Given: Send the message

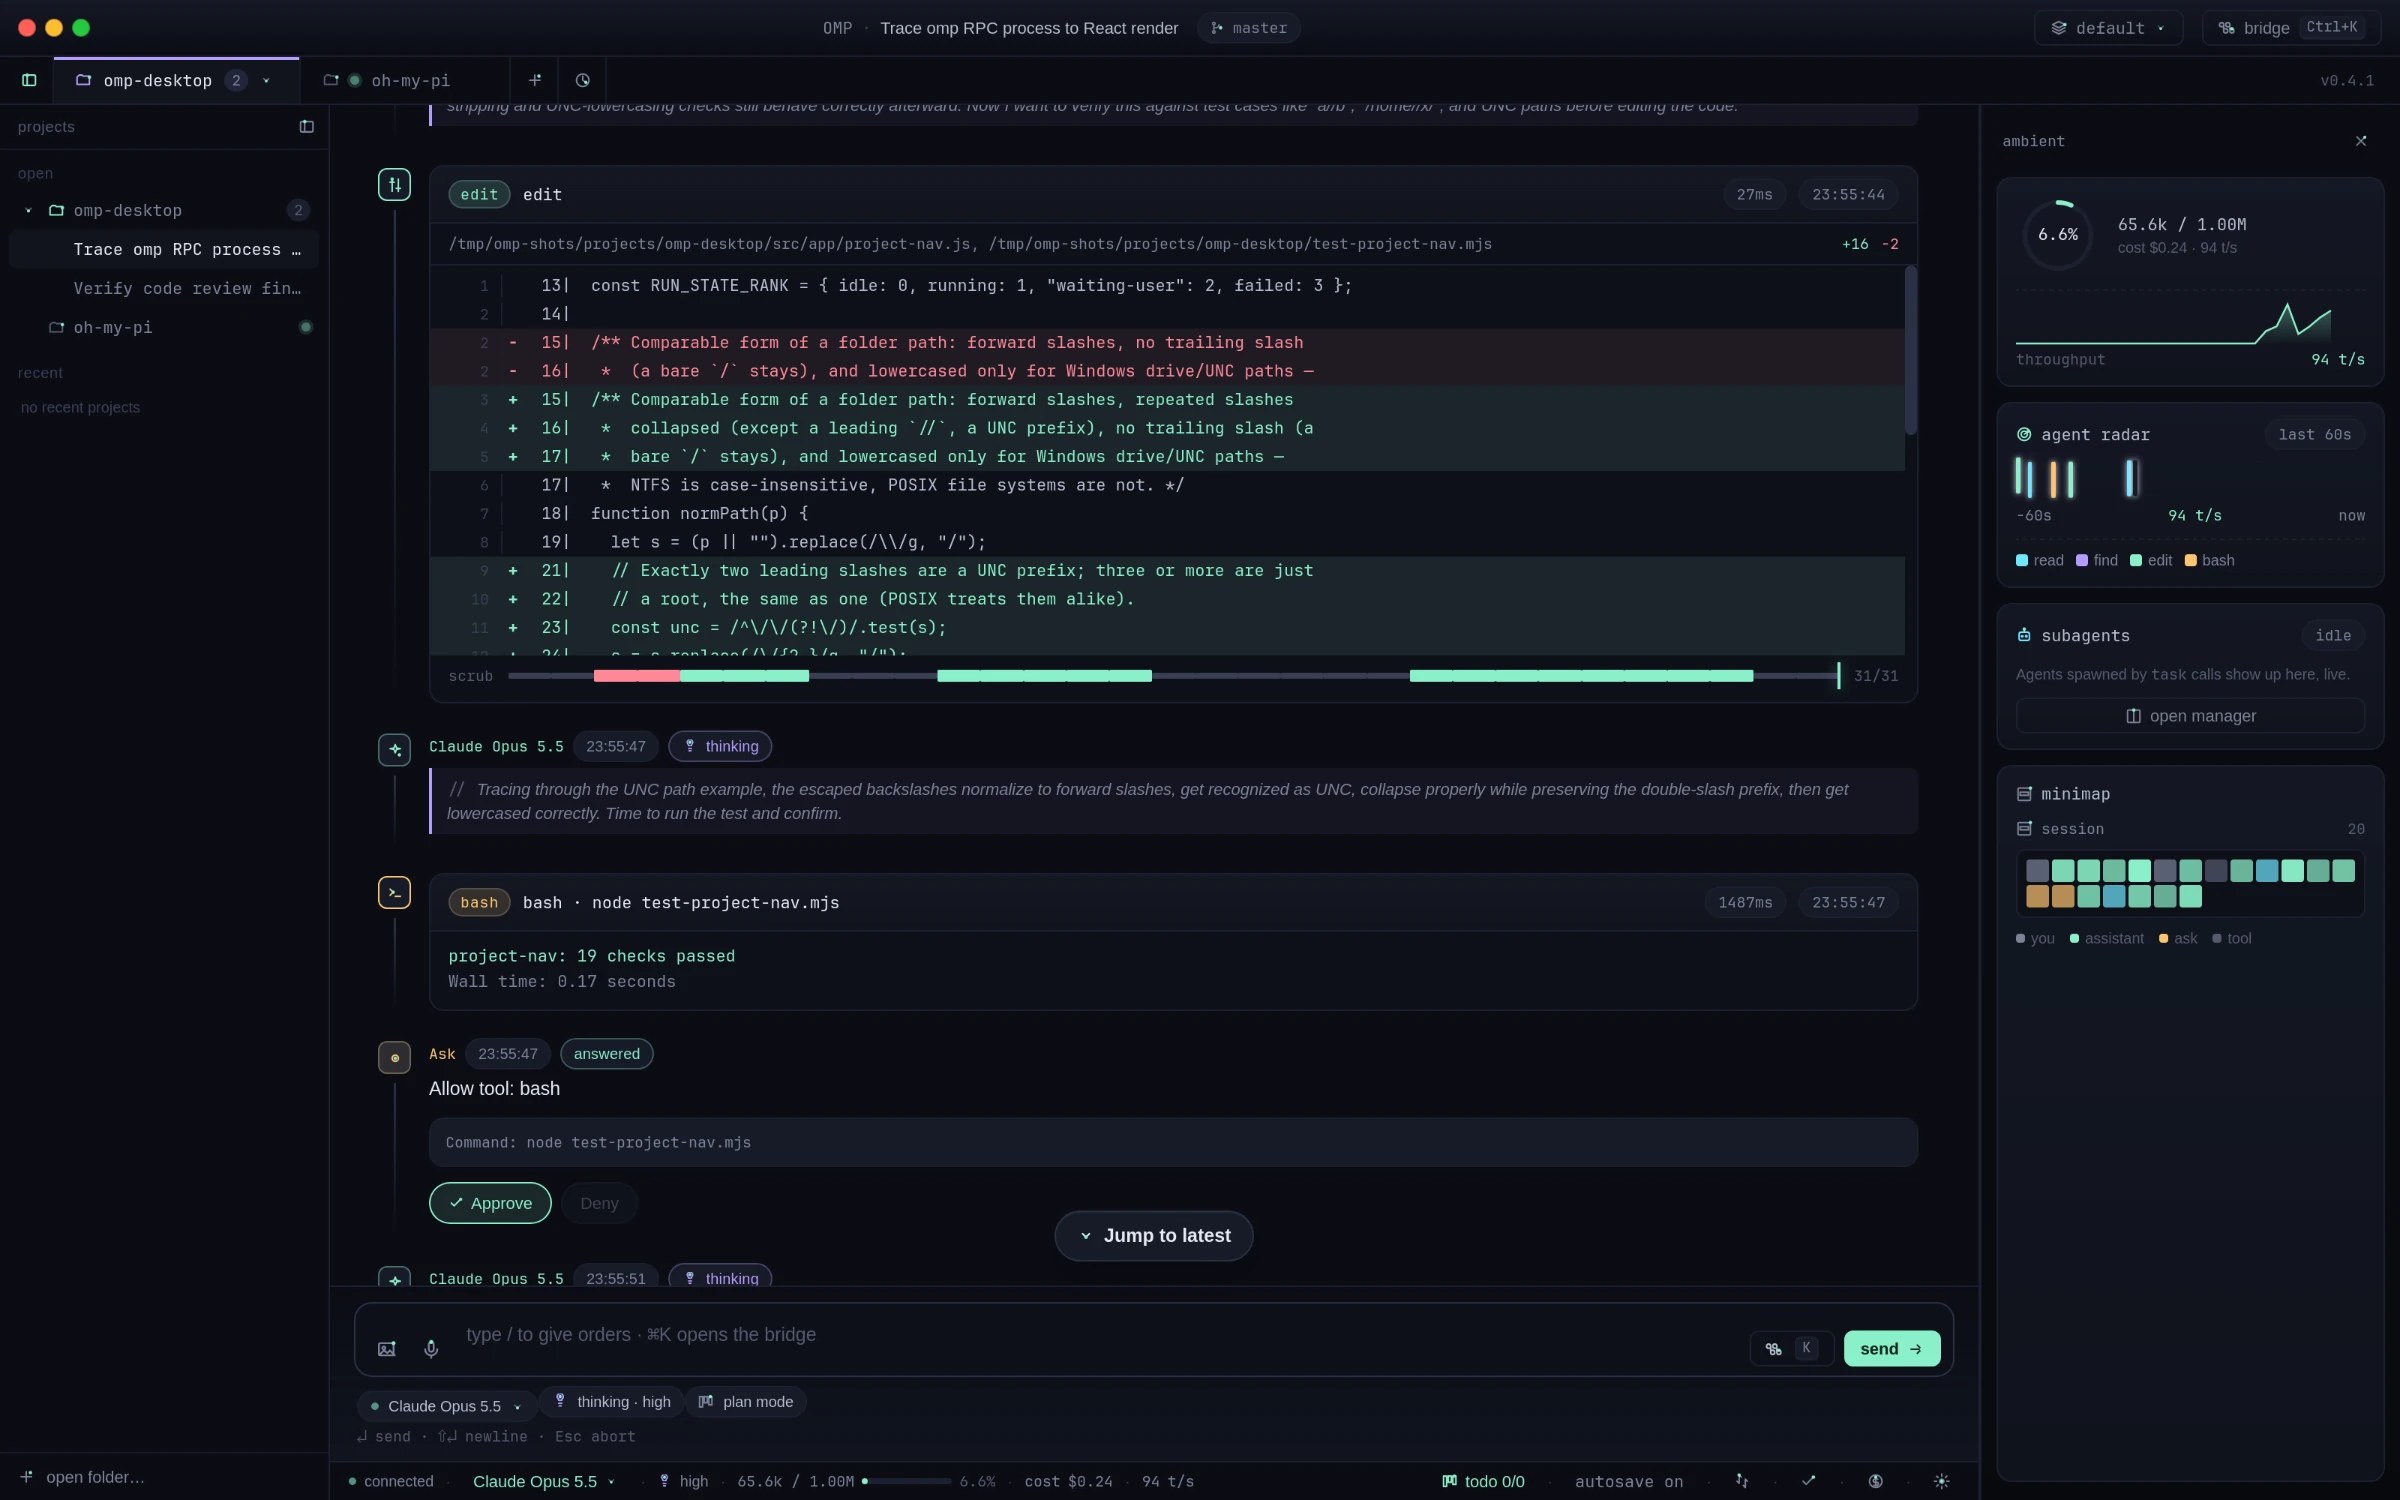Looking at the screenshot, I should [1891, 1348].
